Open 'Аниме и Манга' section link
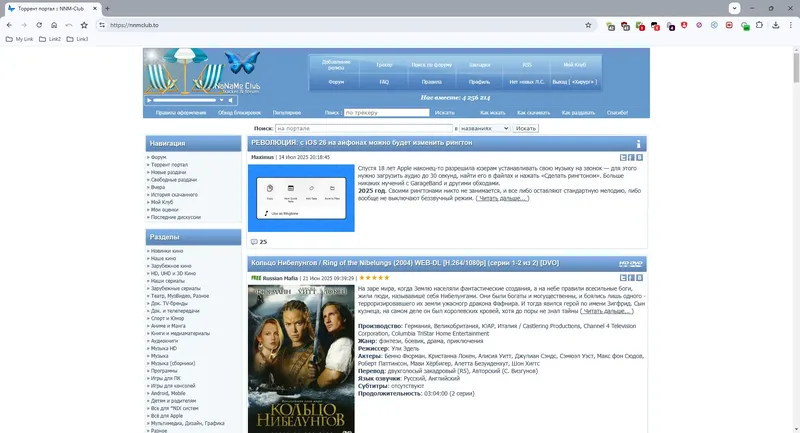The width and height of the screenshot is (800, 433). (x=168, y=326)
